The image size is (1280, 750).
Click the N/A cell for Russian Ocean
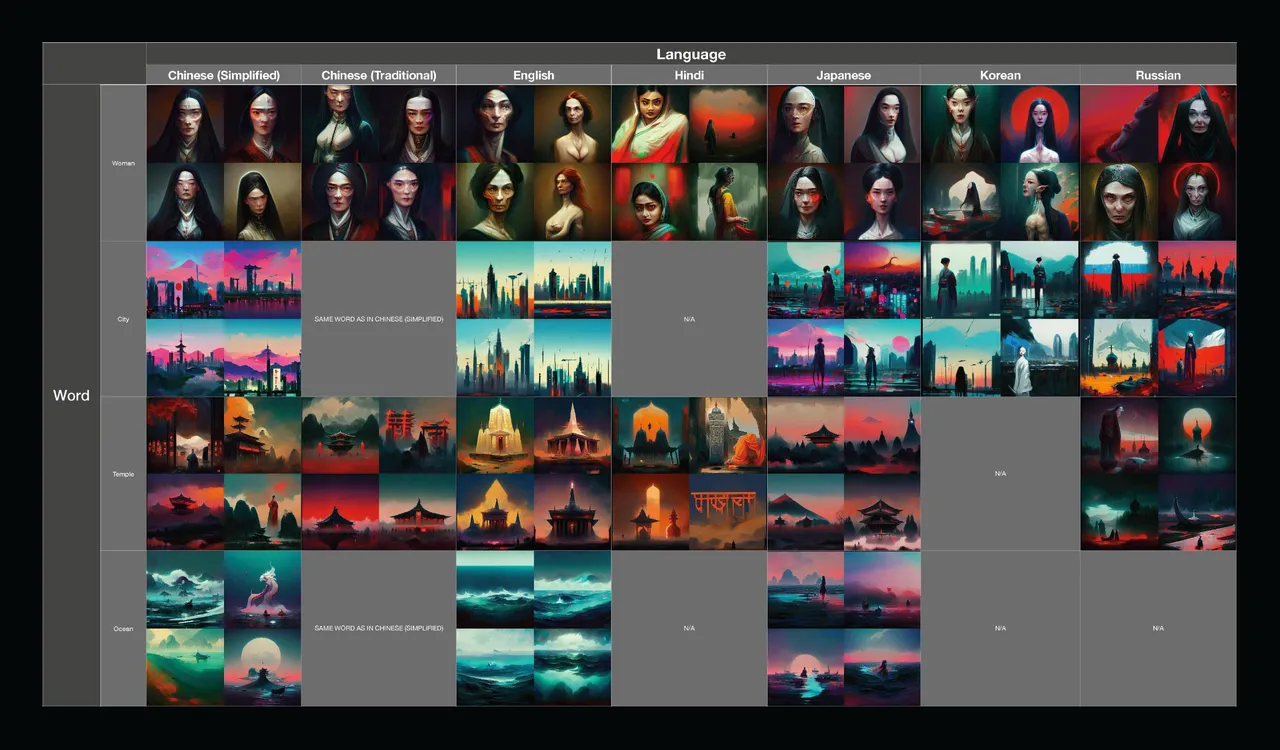1158,628
